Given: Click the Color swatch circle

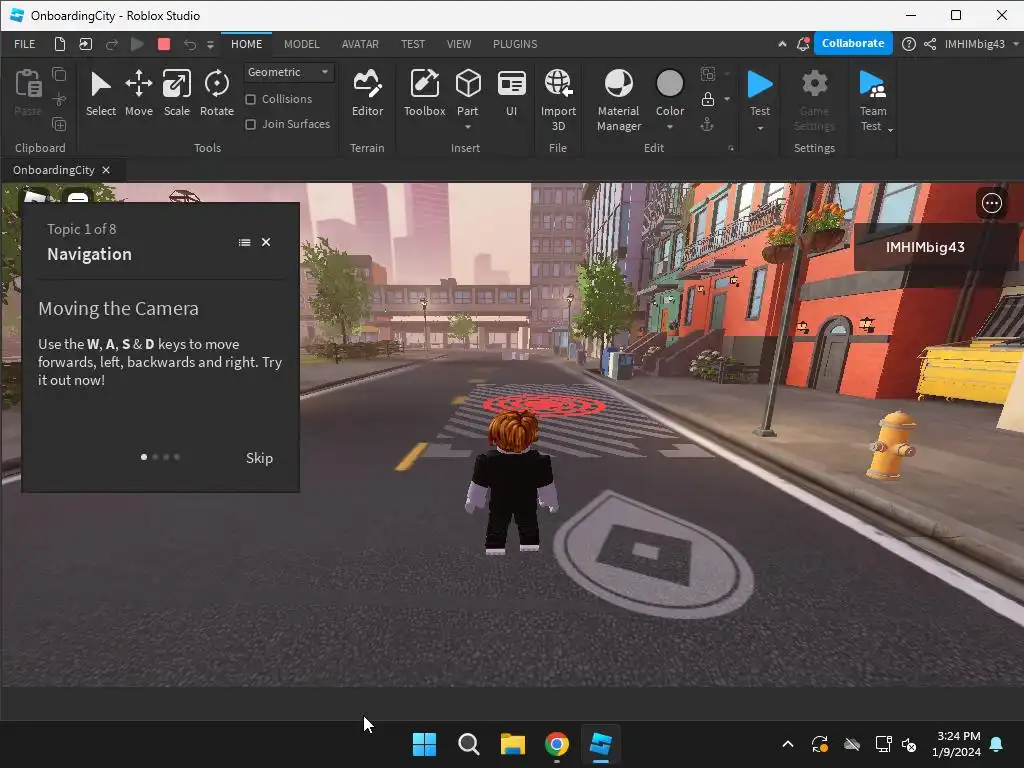Looking at the screenshot, I should coord(669,84).
